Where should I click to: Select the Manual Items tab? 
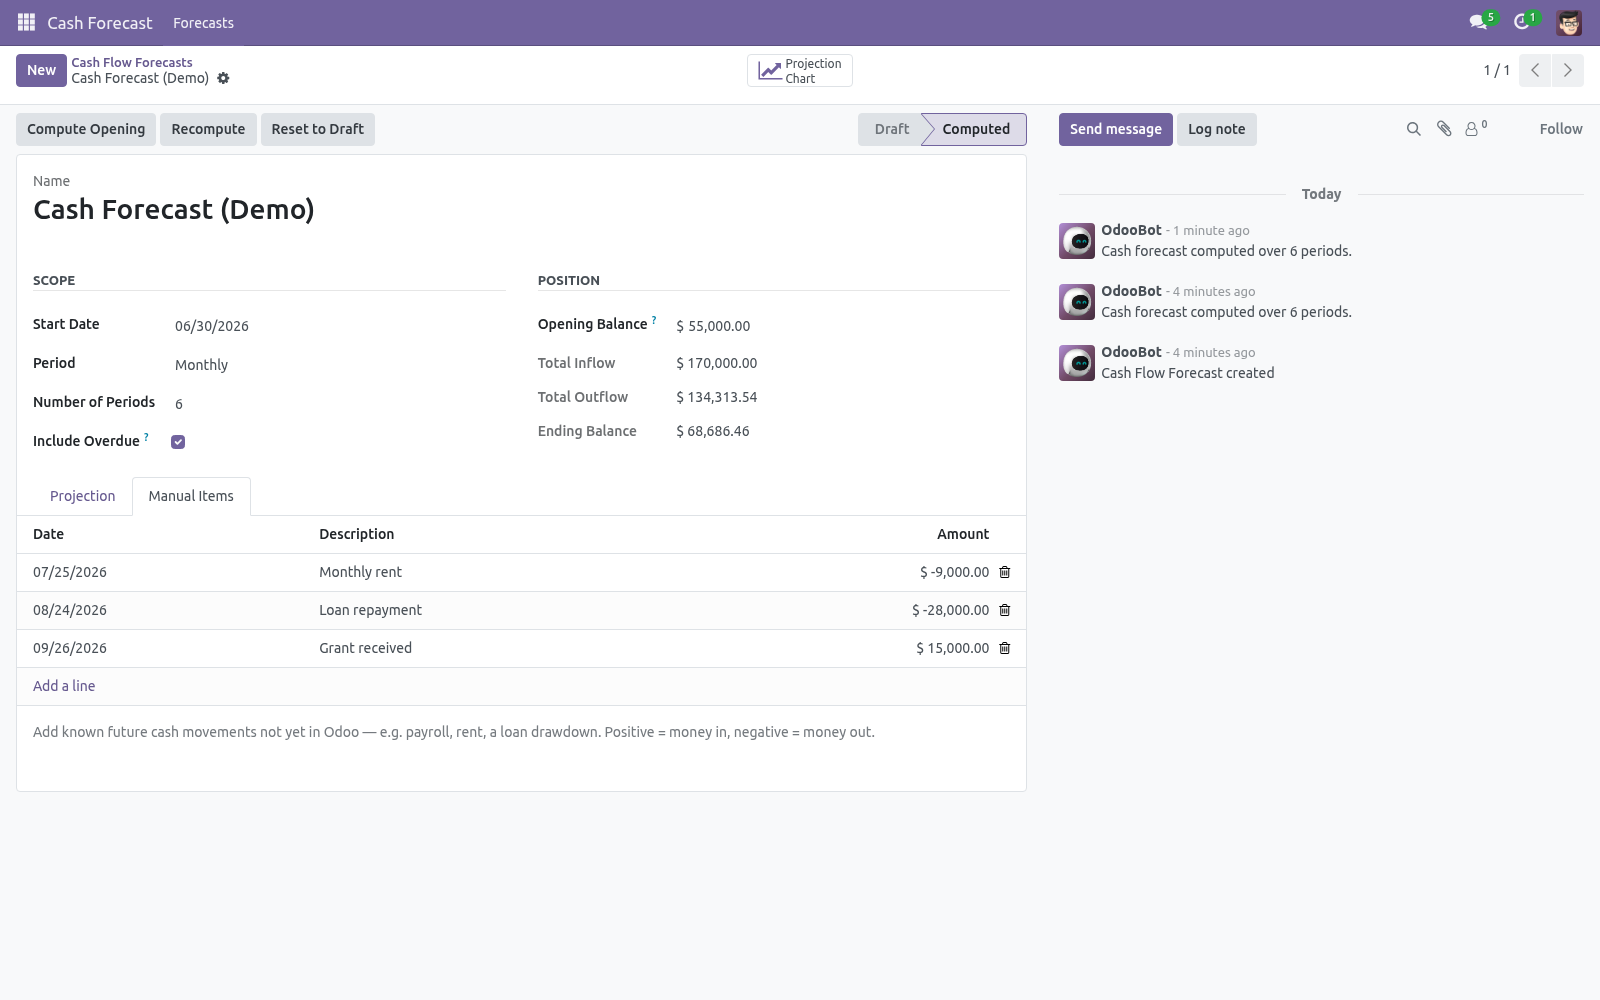pos(191,496)
